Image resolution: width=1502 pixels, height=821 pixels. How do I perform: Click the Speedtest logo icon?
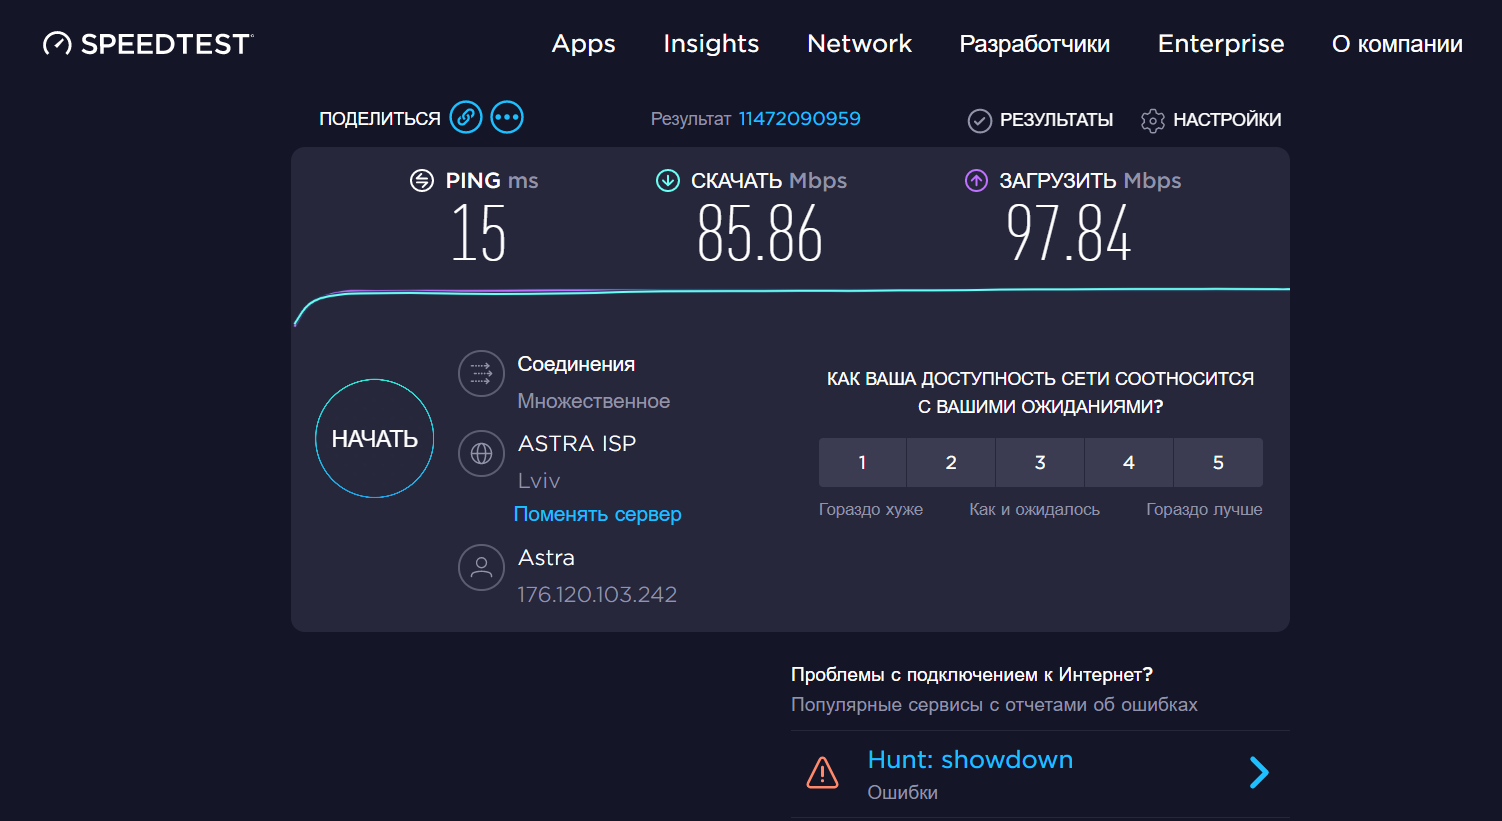point(57,44)
